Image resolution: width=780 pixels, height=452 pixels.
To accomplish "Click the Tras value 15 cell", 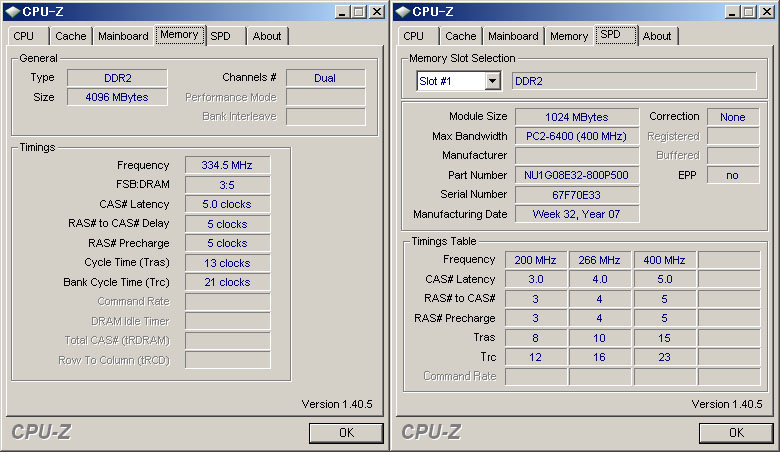I will click(665, 338).
